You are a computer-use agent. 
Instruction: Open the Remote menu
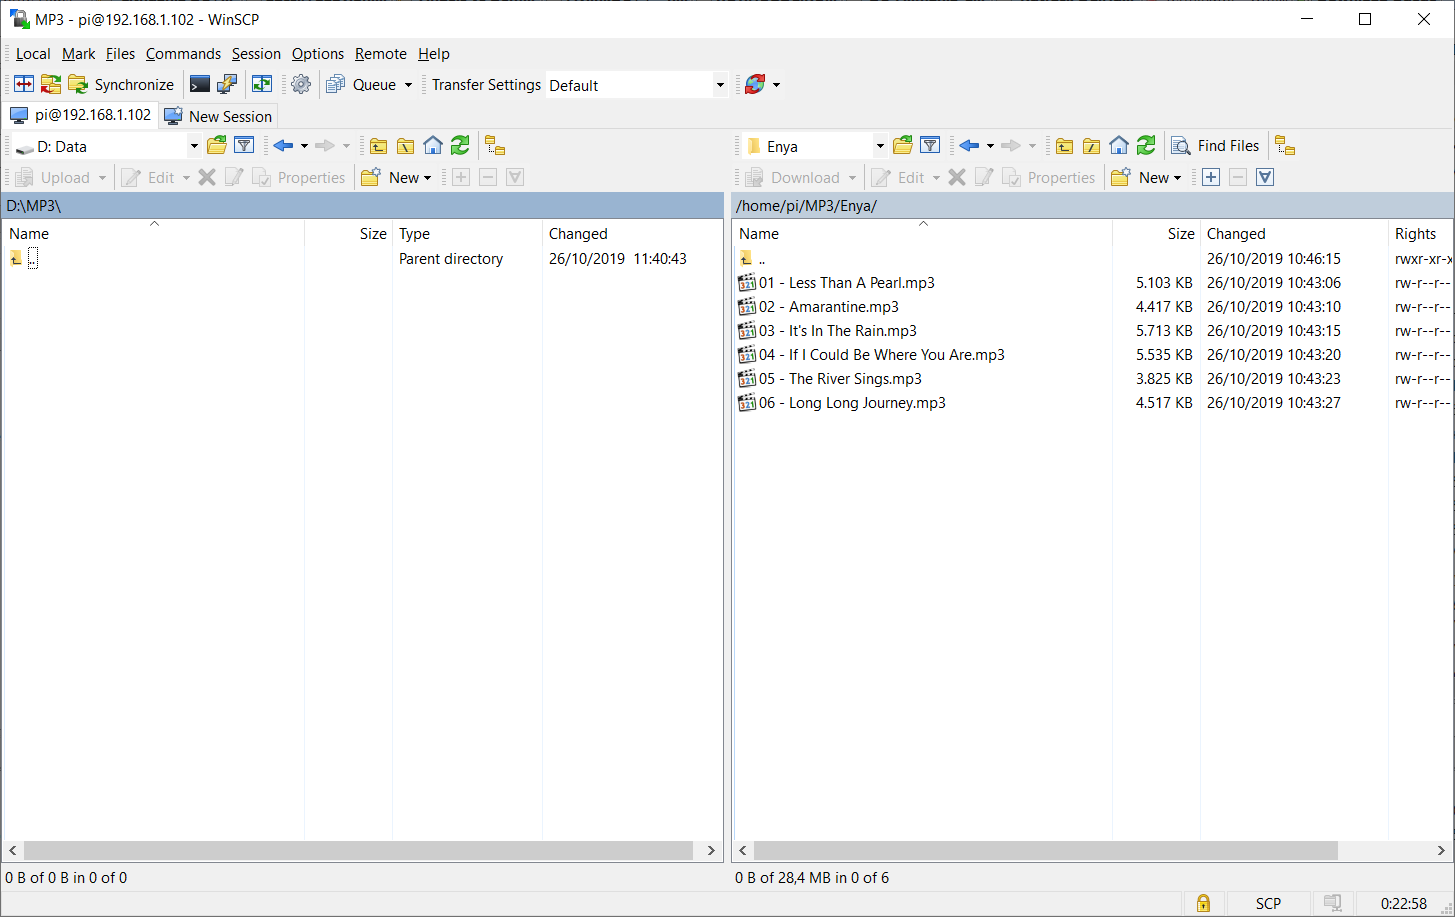pos(381,54)
